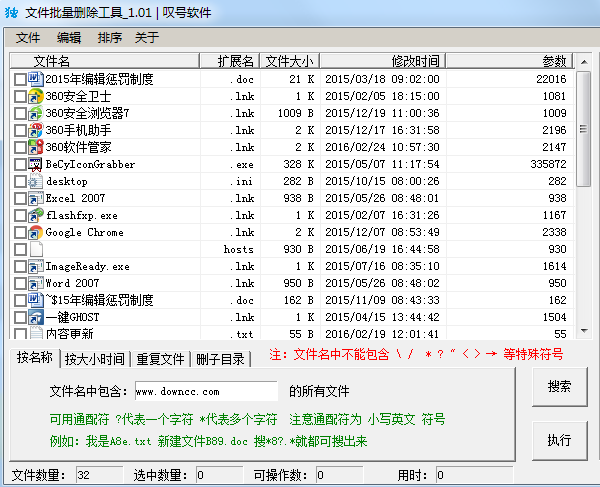Click the app icon in title bar
Image resolution: width=600 pixels, height=487 pixels.
coord(11,12)
